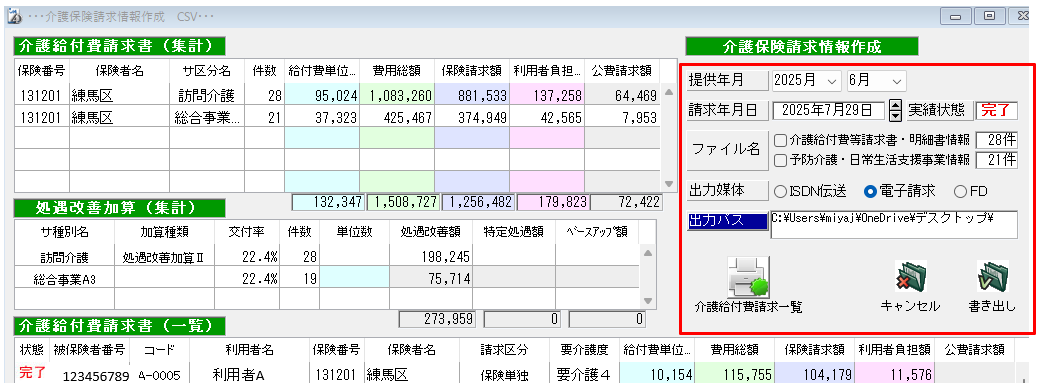Click the 64,469 公費請求額 cell
The height and width of the screenshot is (383, 1038).
[x=622, y=95]
